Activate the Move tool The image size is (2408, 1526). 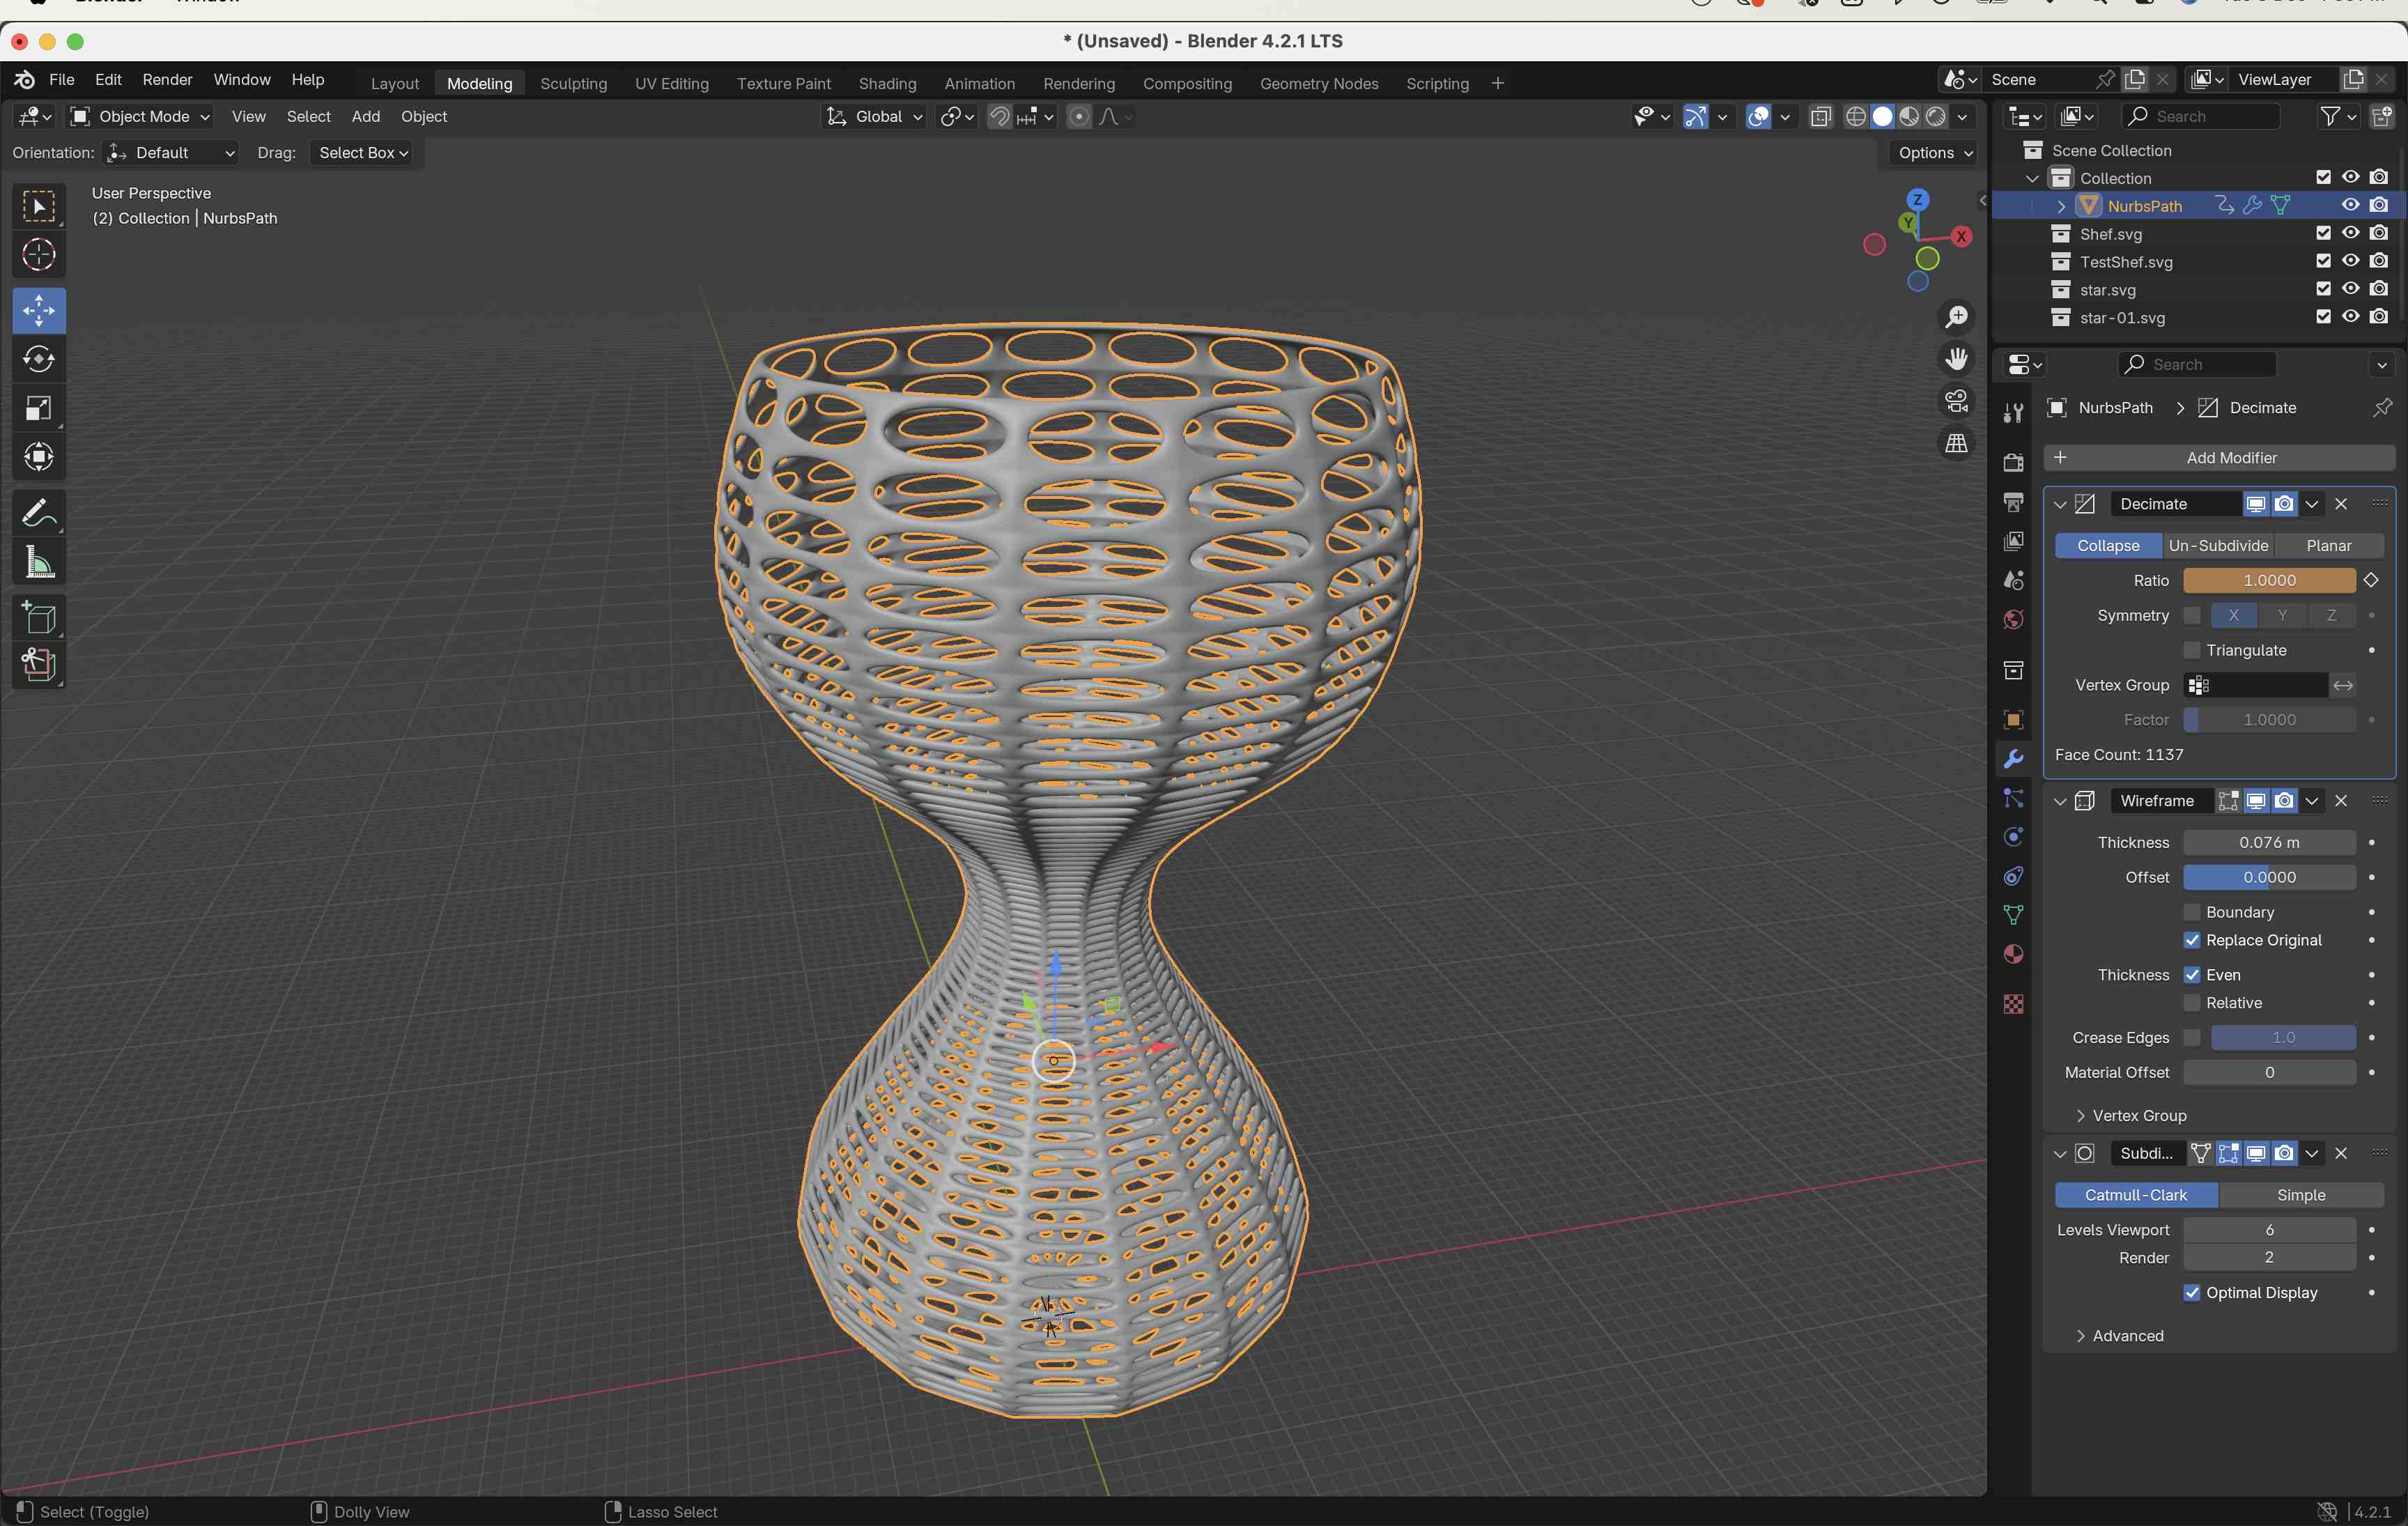(x=39, y=311)
